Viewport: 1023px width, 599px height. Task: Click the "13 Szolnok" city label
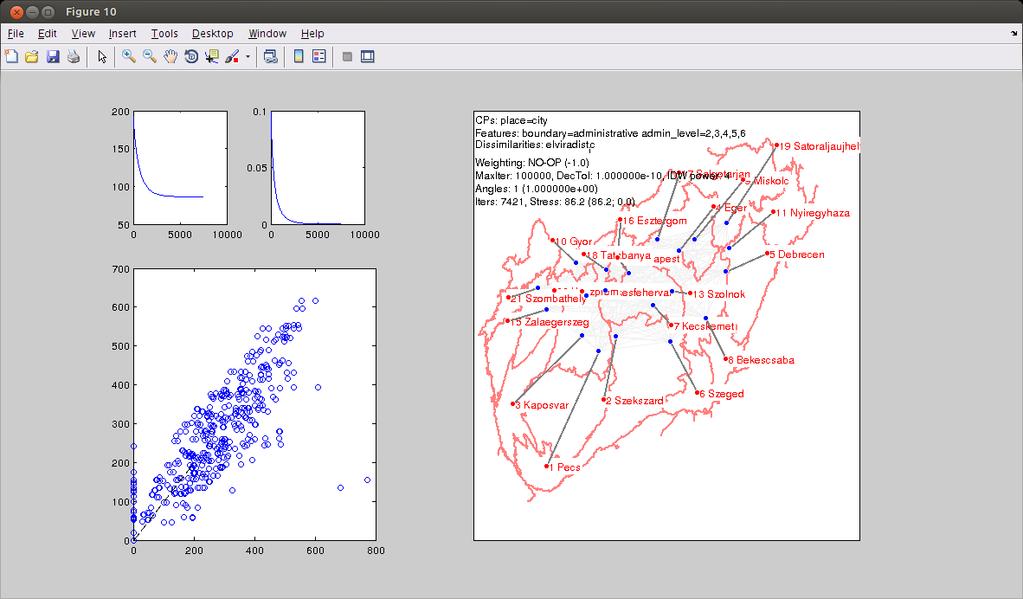click(719, 294)
